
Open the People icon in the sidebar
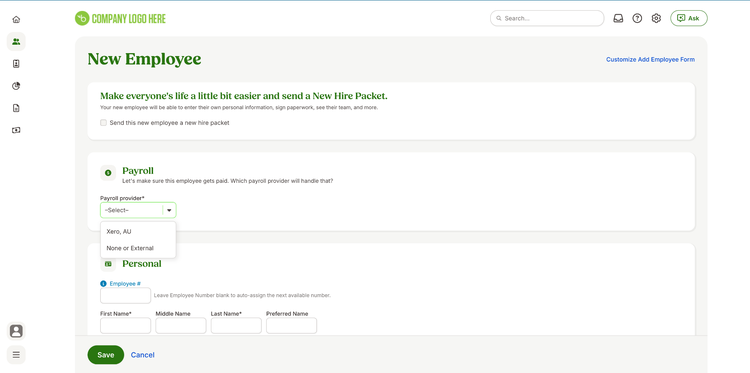coord(16,42)
